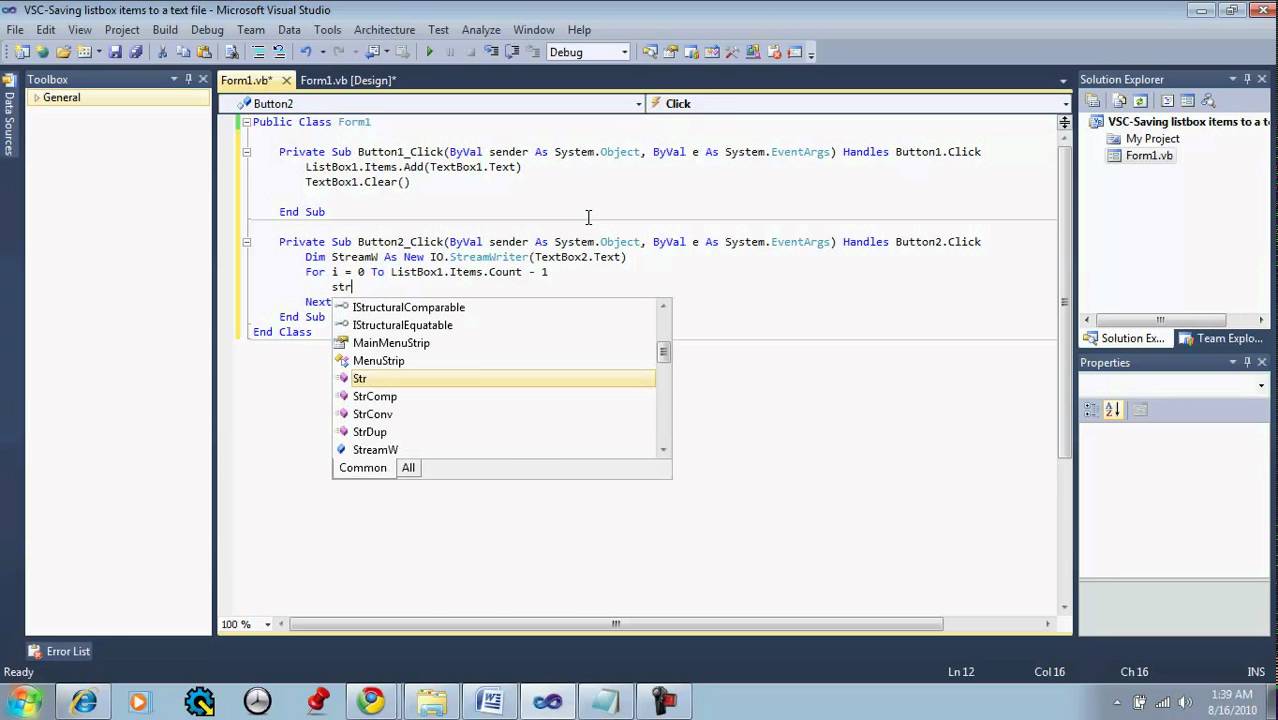Click the Refresh icon in Solution Explorer
The height and width of the screenshot is (720, 1278).
coord(1140,101)
